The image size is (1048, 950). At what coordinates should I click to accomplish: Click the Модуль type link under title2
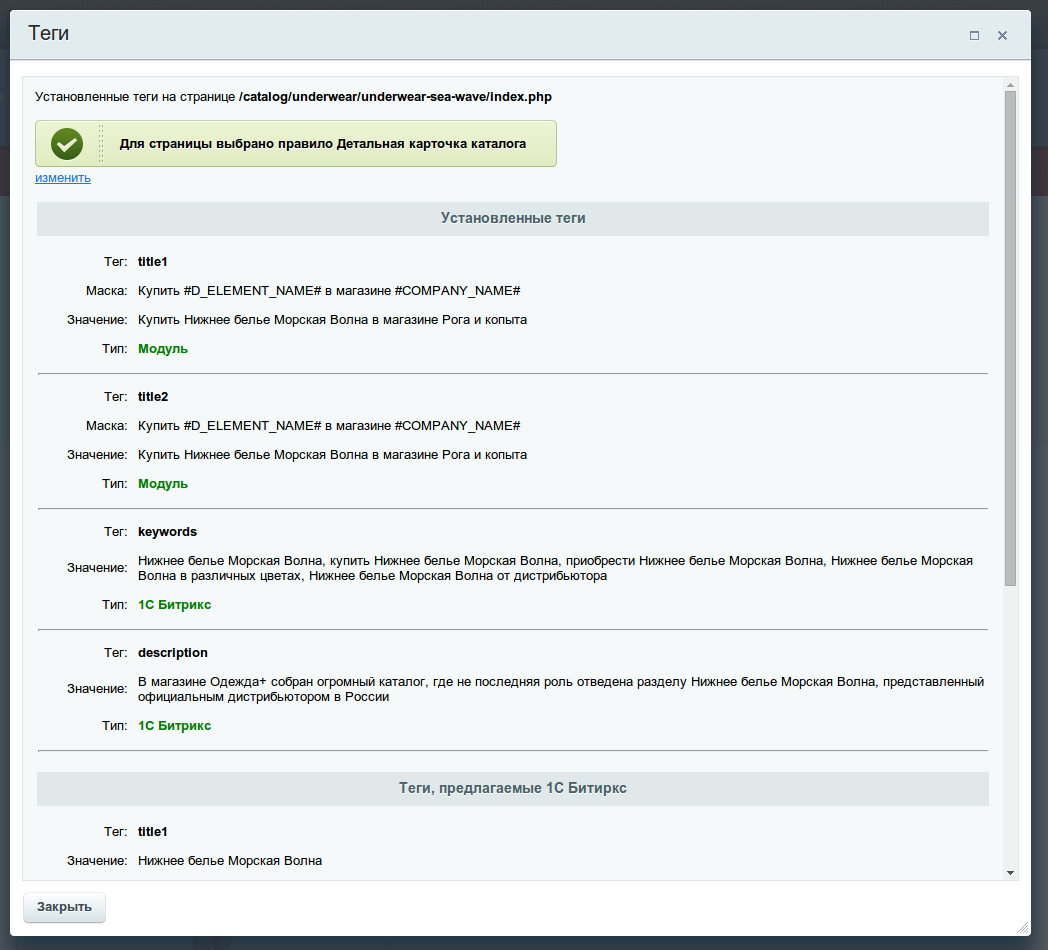[x=162, y=483]
